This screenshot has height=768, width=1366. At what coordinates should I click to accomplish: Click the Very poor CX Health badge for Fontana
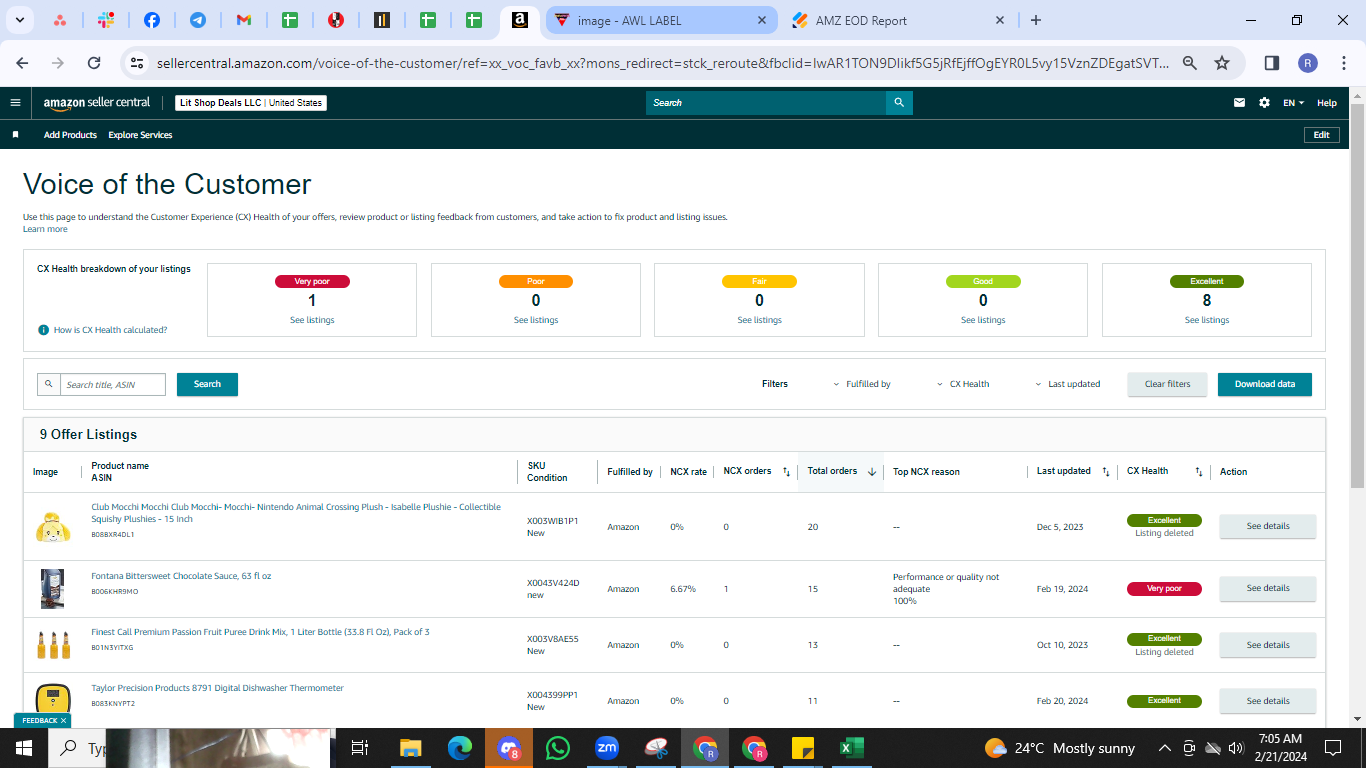click(x=1164, y=589)
